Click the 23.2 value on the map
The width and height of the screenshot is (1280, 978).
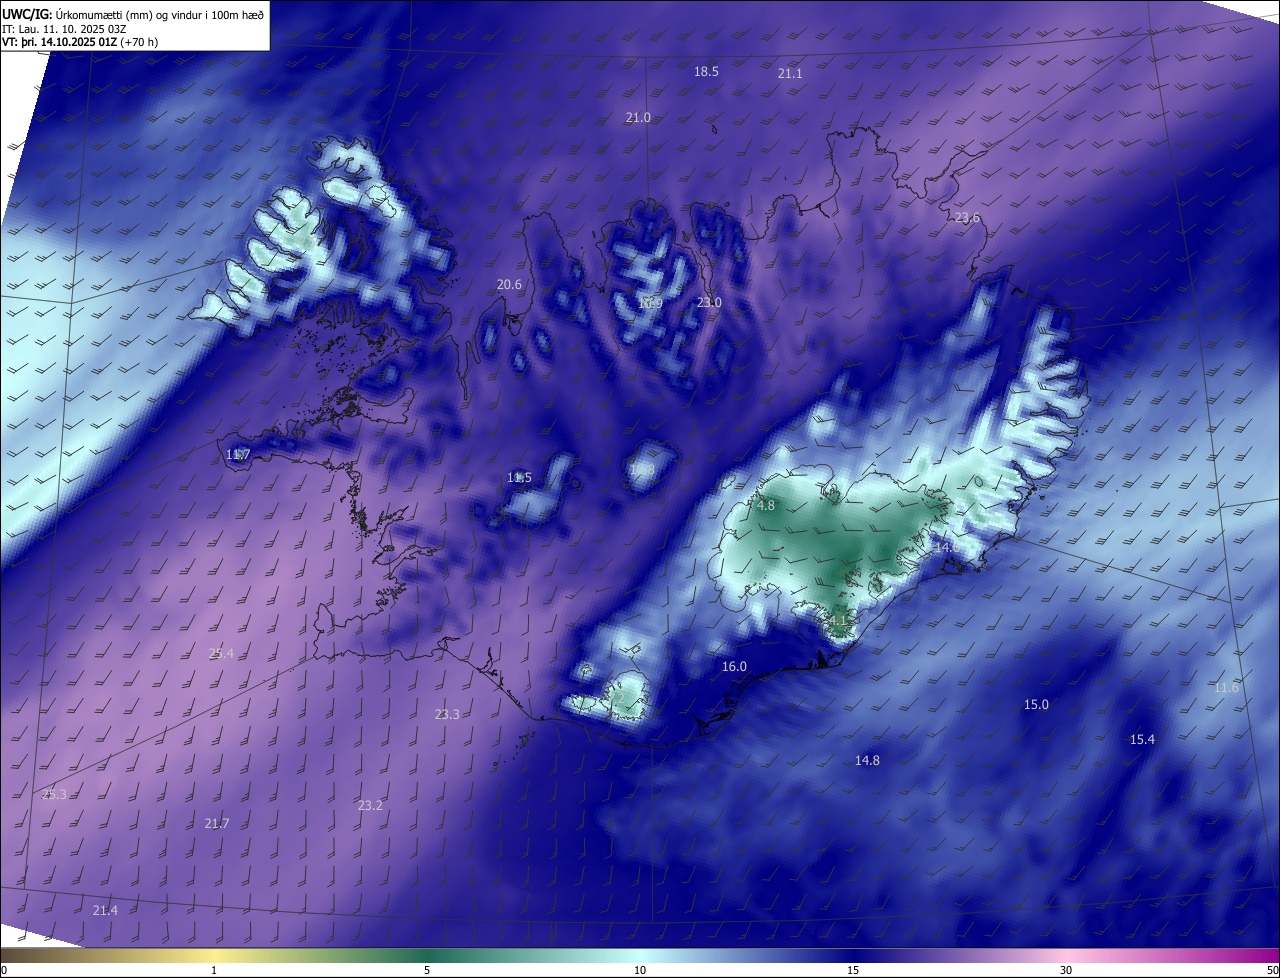click(370, 806)
